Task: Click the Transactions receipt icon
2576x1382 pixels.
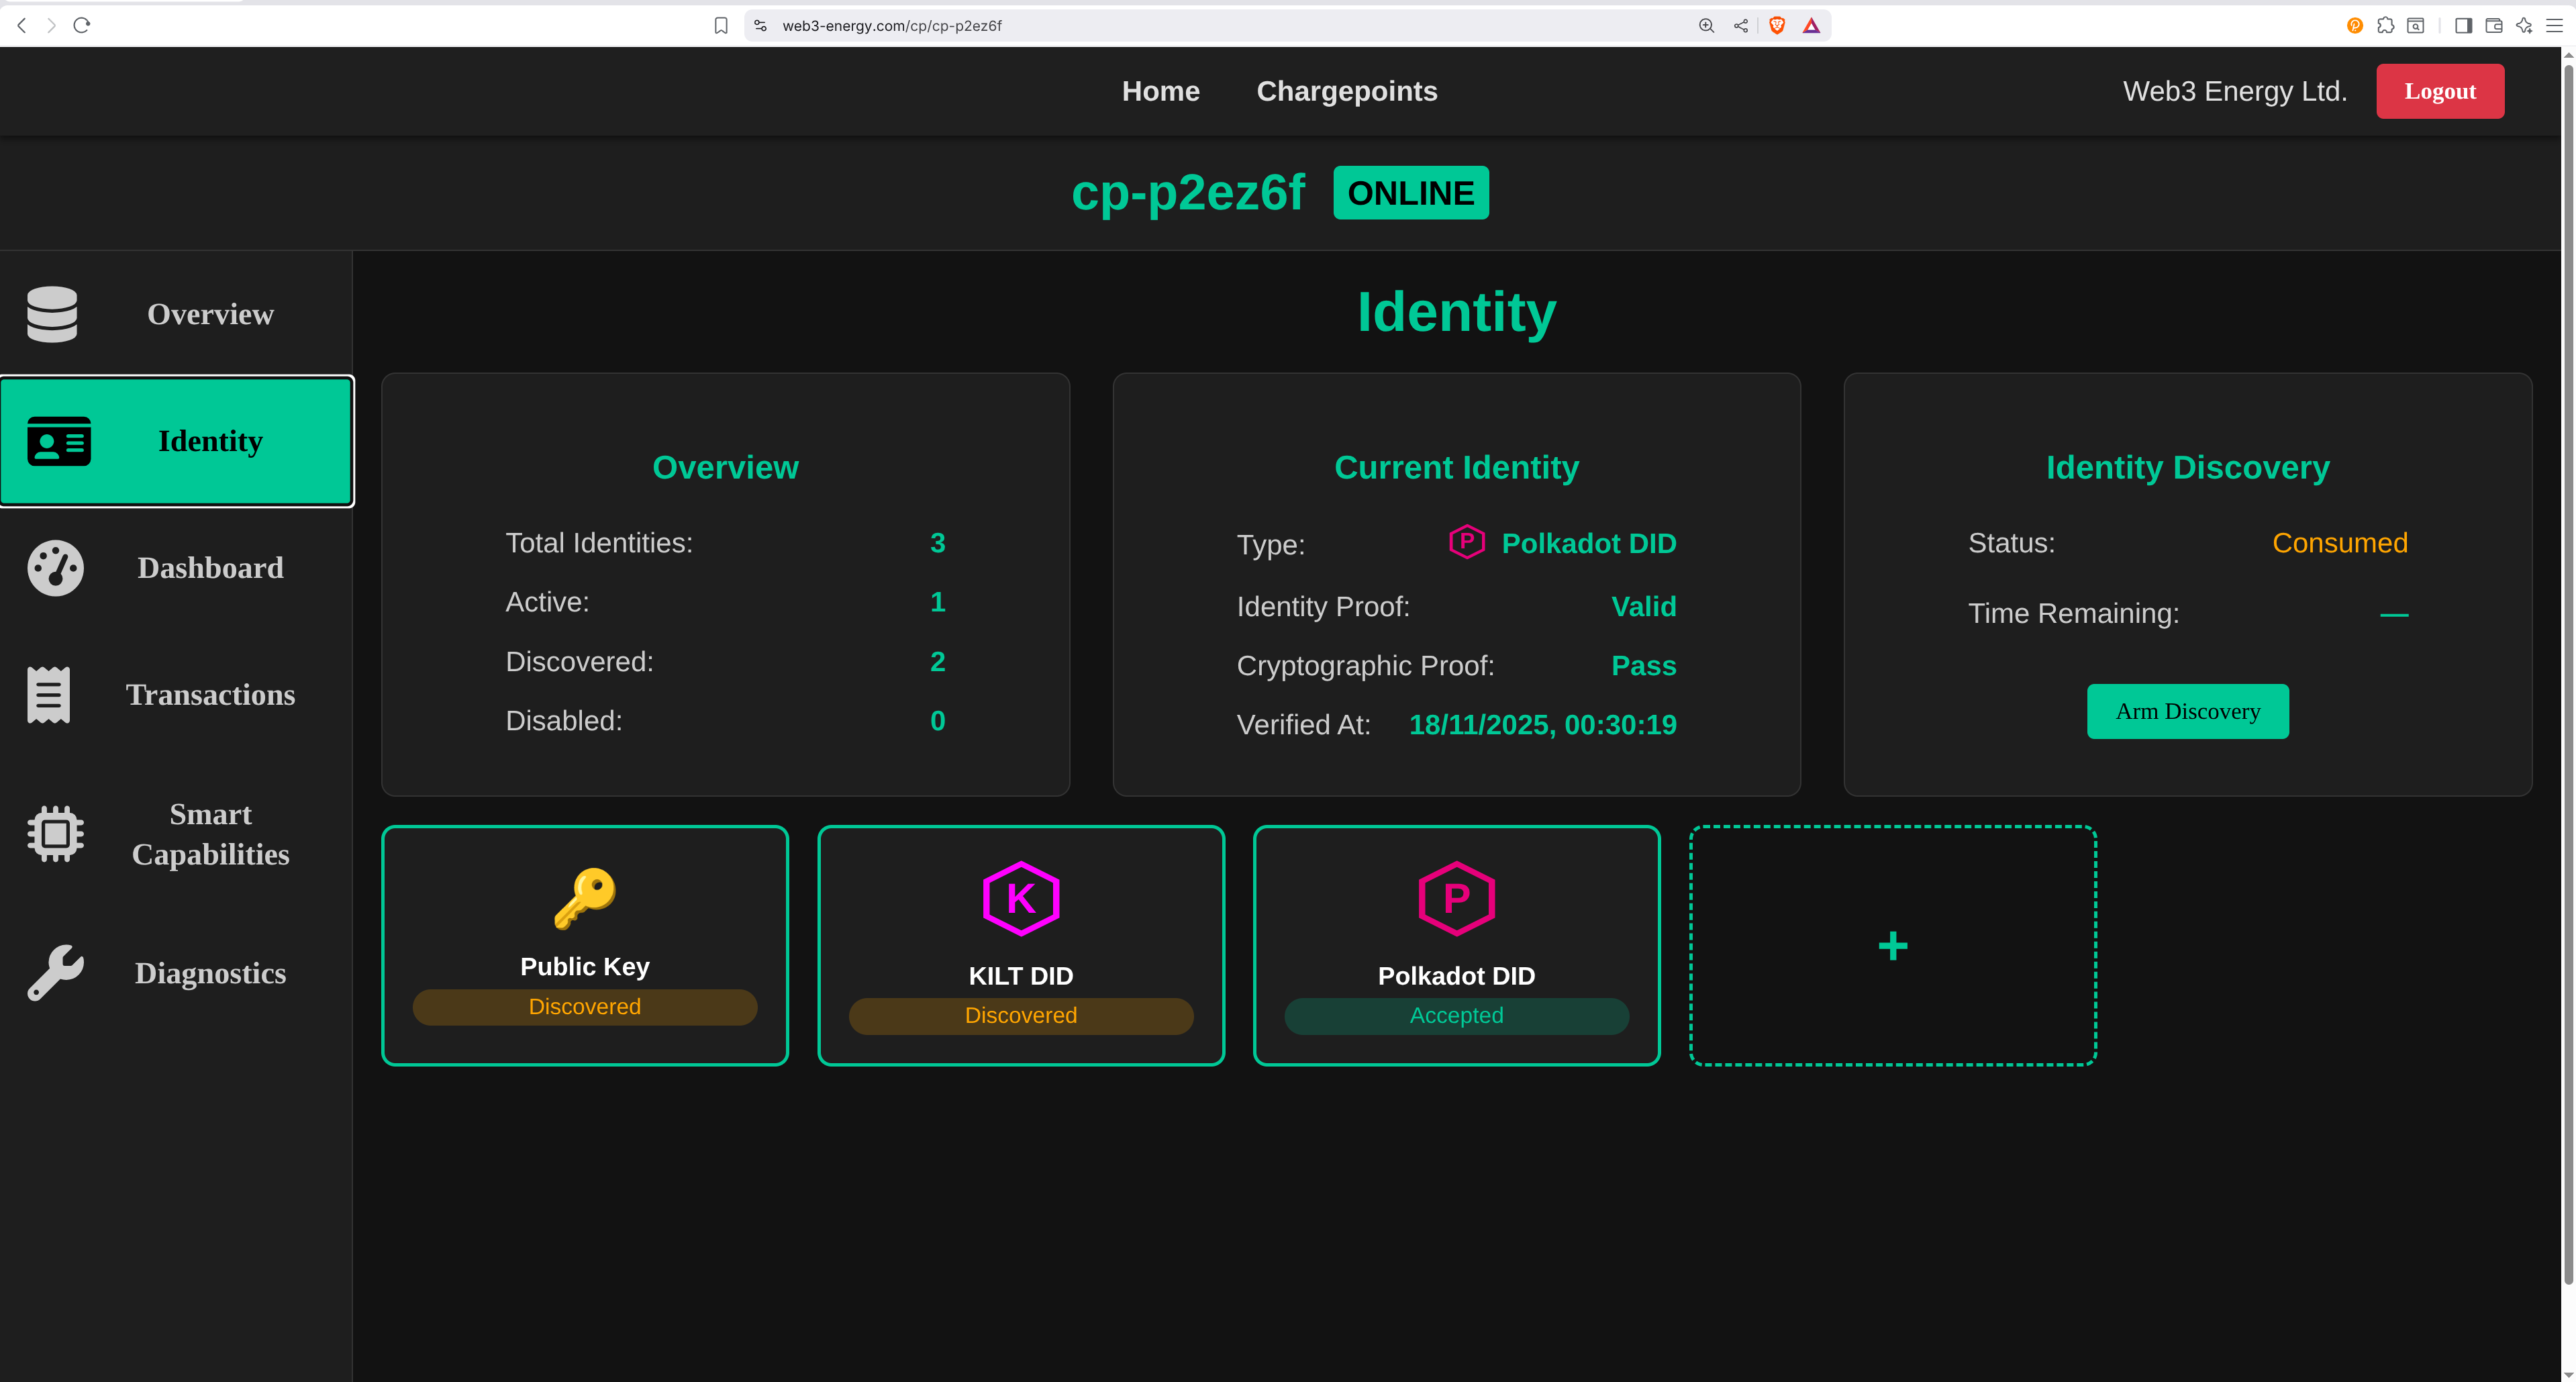Action: tap(49, 695)
